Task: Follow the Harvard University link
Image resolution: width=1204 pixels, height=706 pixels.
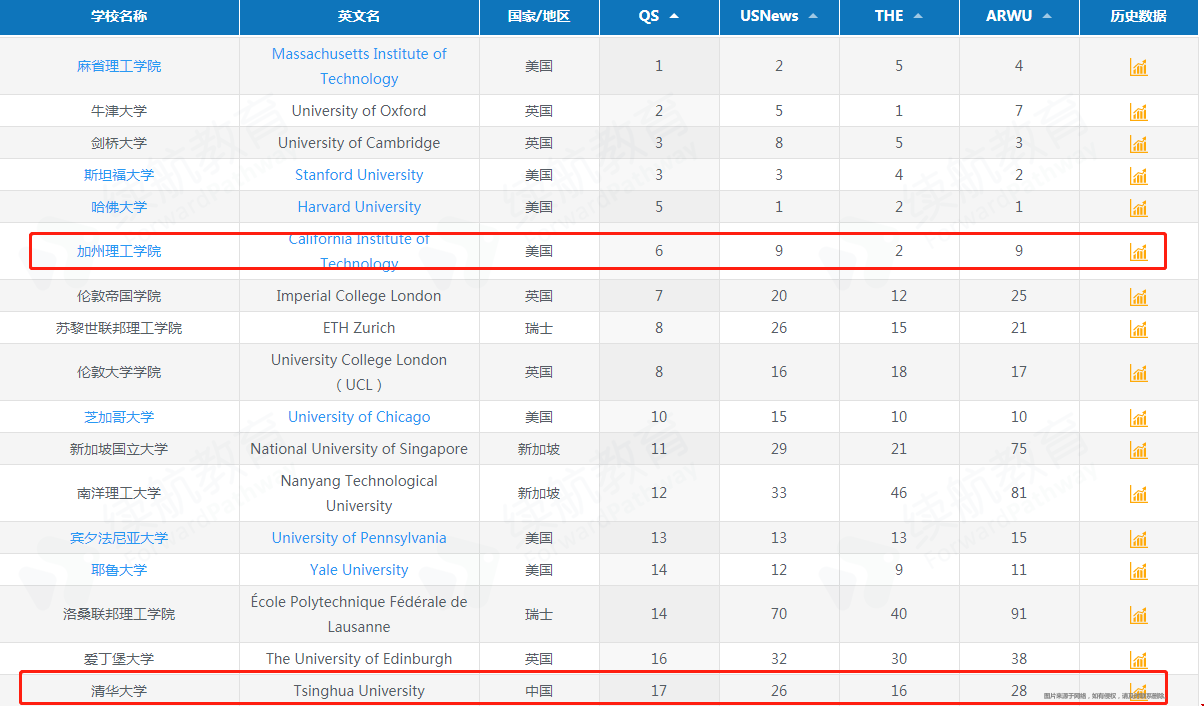Action: [359, 207]
